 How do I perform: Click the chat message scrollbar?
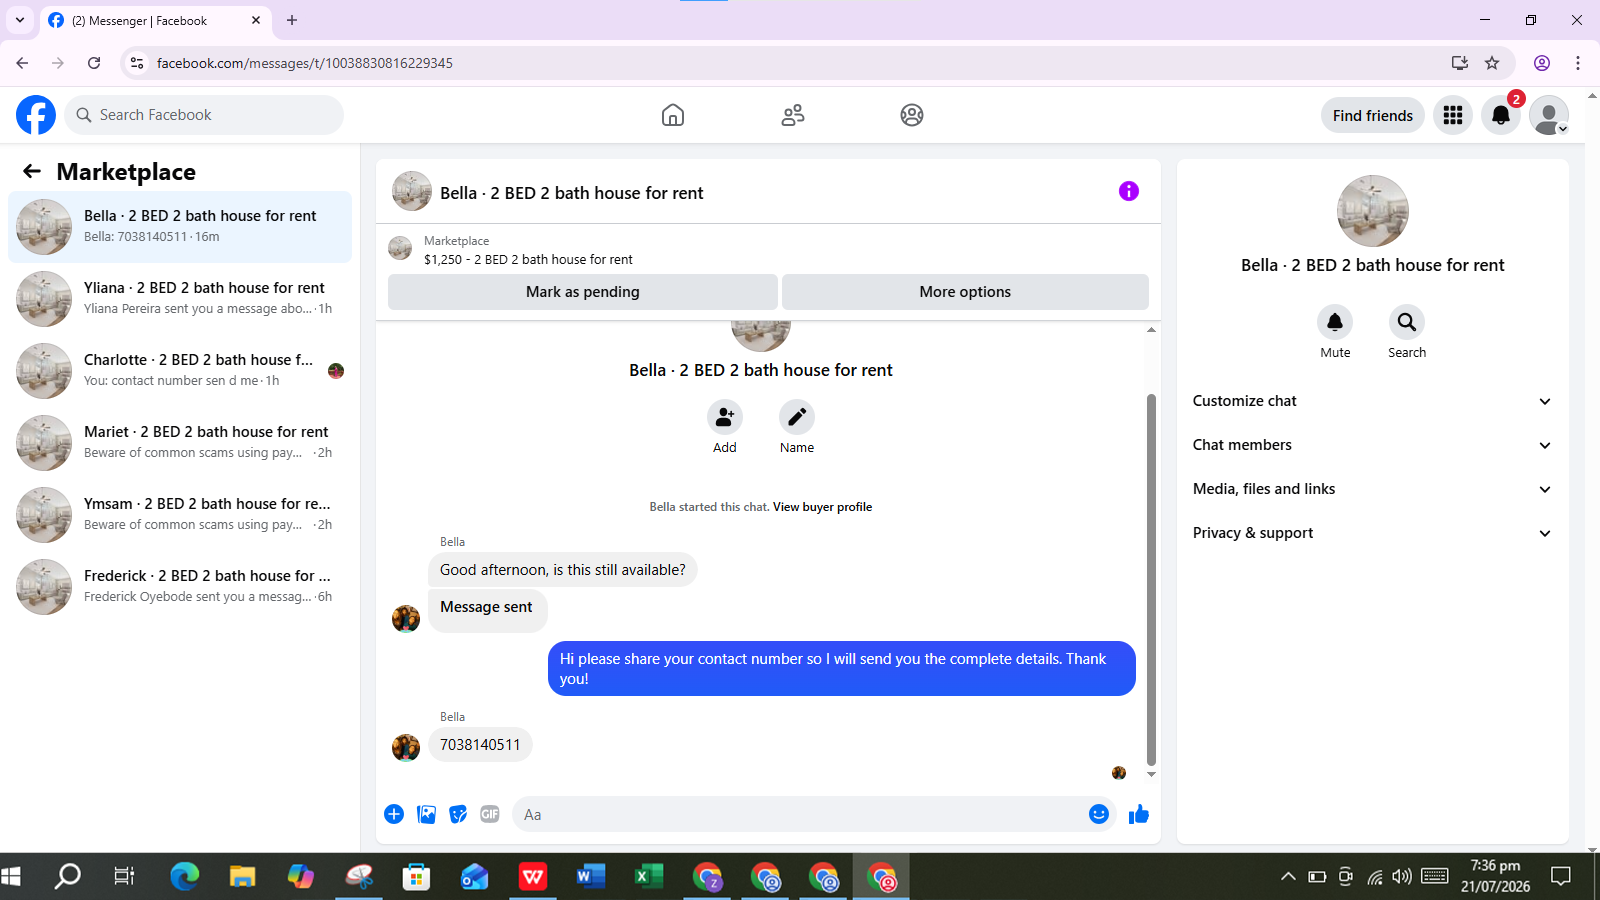pyautogui.click(x=1151, y=580)
